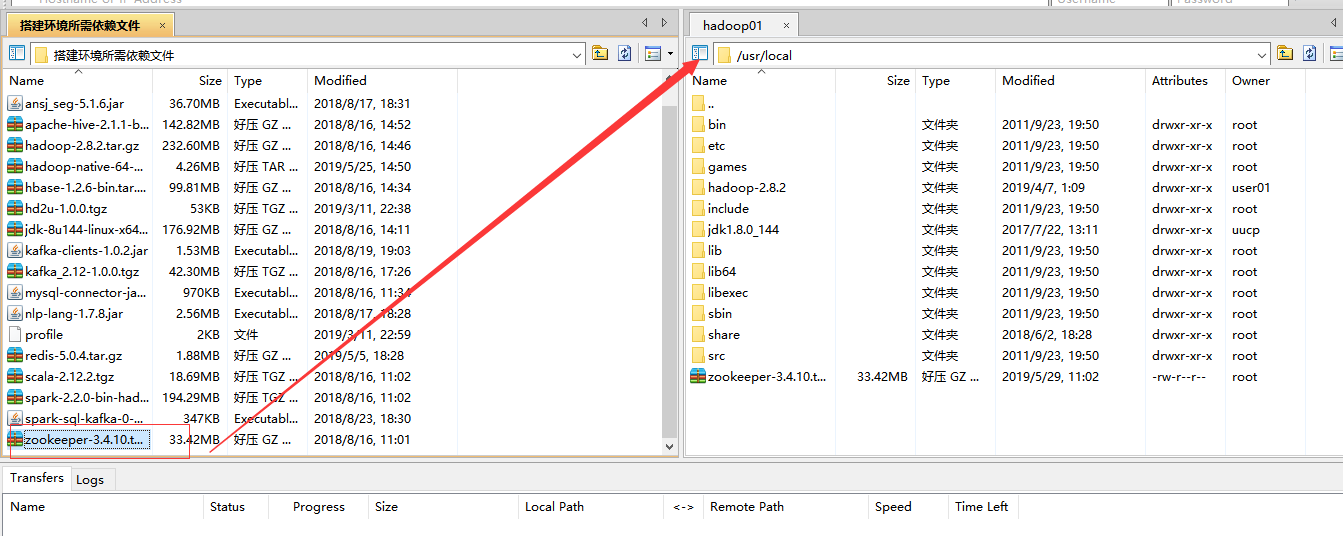Select scala-2.12.2.tgz file name
Image resolution: width=1343 pixels, height=536 pixels.
70,376
